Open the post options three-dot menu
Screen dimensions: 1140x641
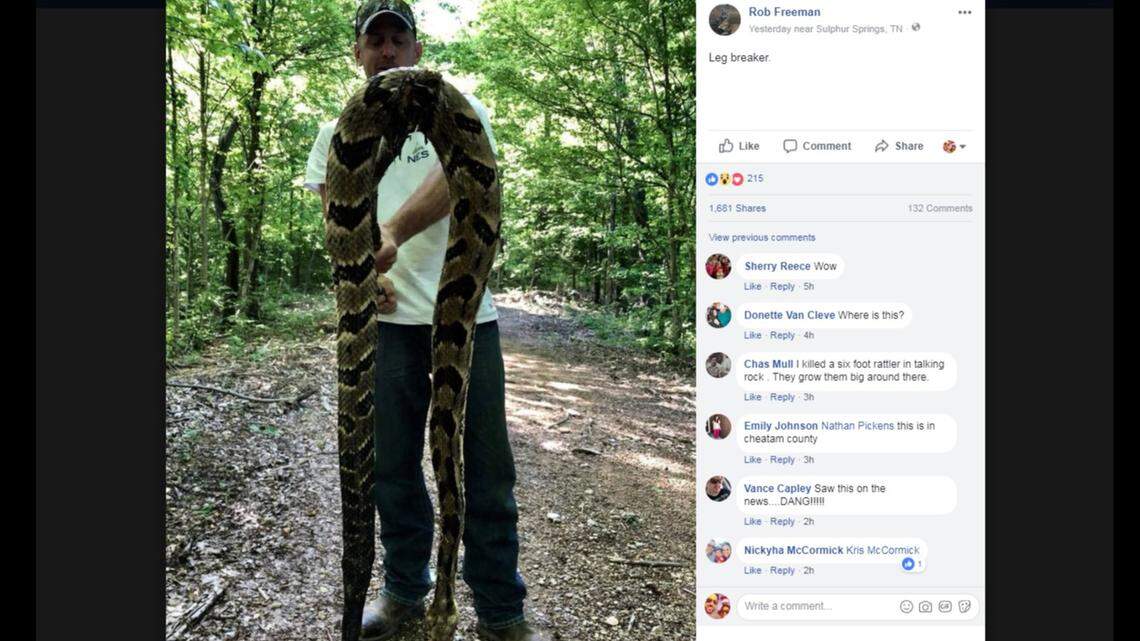coord(964,12)
